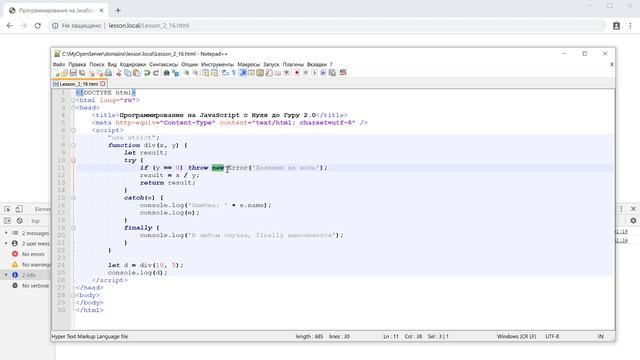
Task: Collapse the finally block fold on line 19
Action: (73, 228)
